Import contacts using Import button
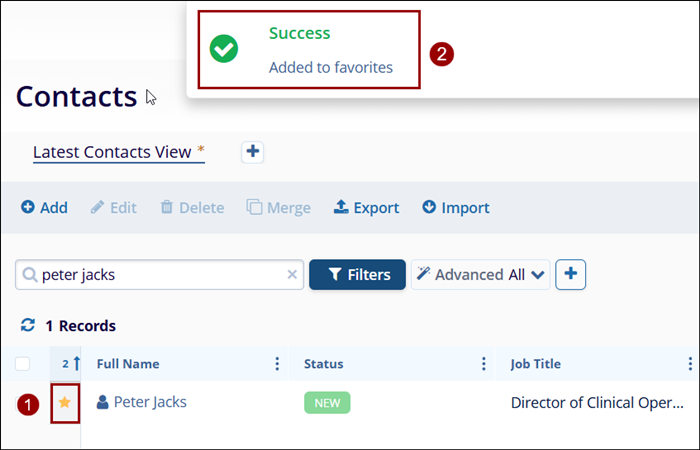700x450 pixels. [x=455, y=208]
